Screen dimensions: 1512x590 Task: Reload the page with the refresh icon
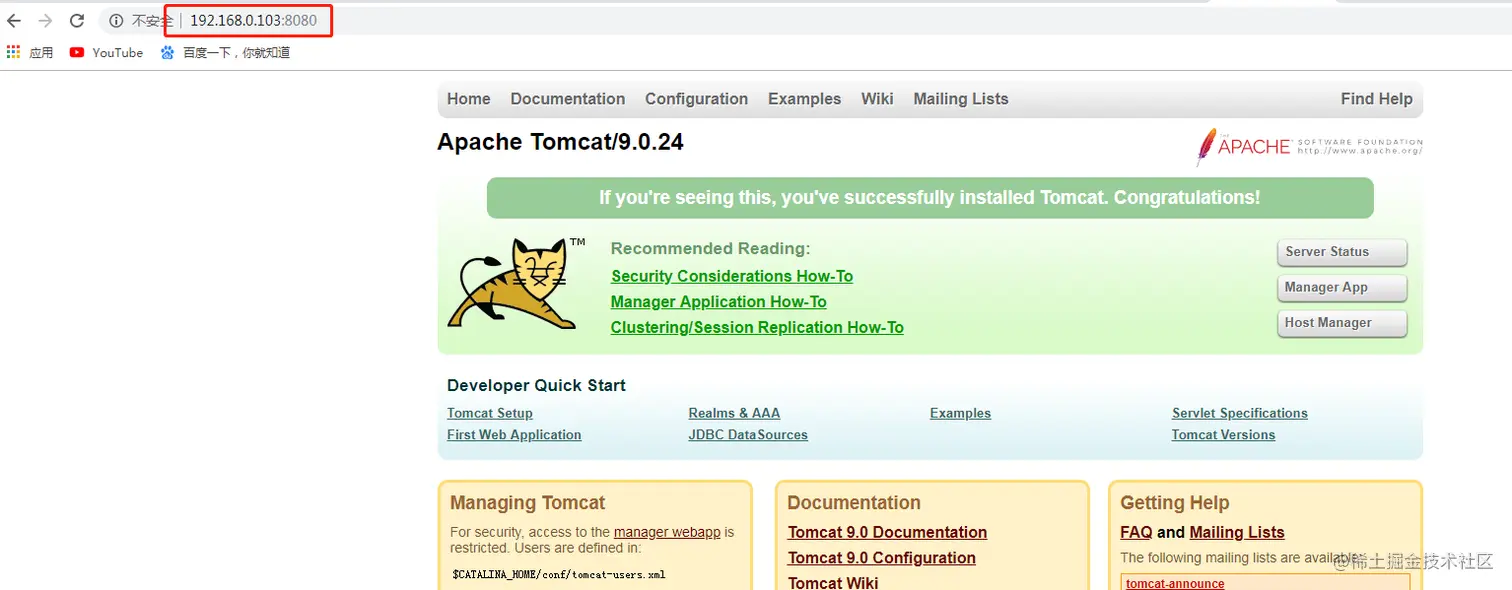point(77,20)
